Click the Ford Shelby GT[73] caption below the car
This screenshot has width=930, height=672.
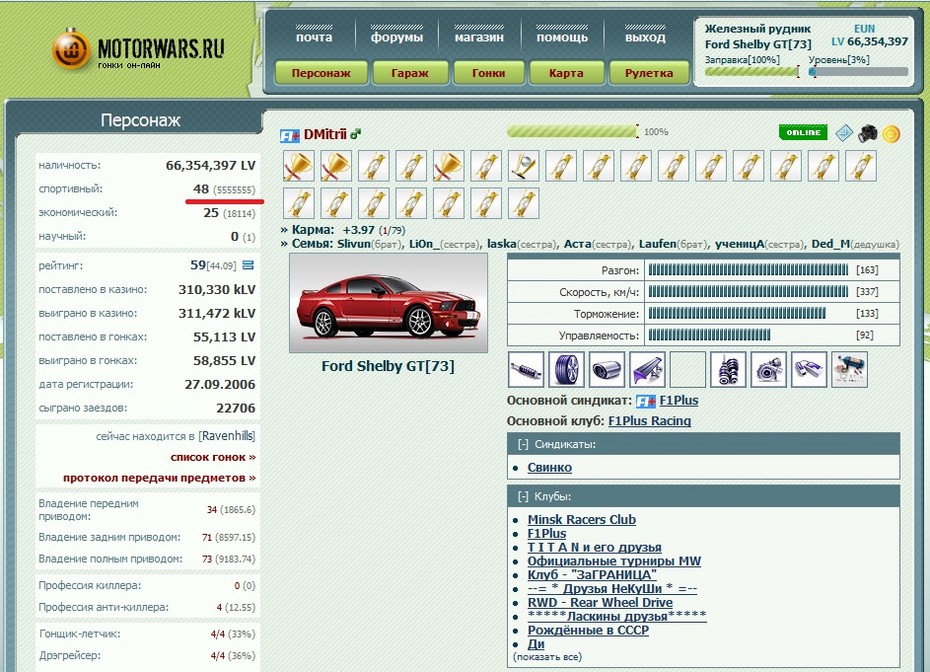(388, 367)
